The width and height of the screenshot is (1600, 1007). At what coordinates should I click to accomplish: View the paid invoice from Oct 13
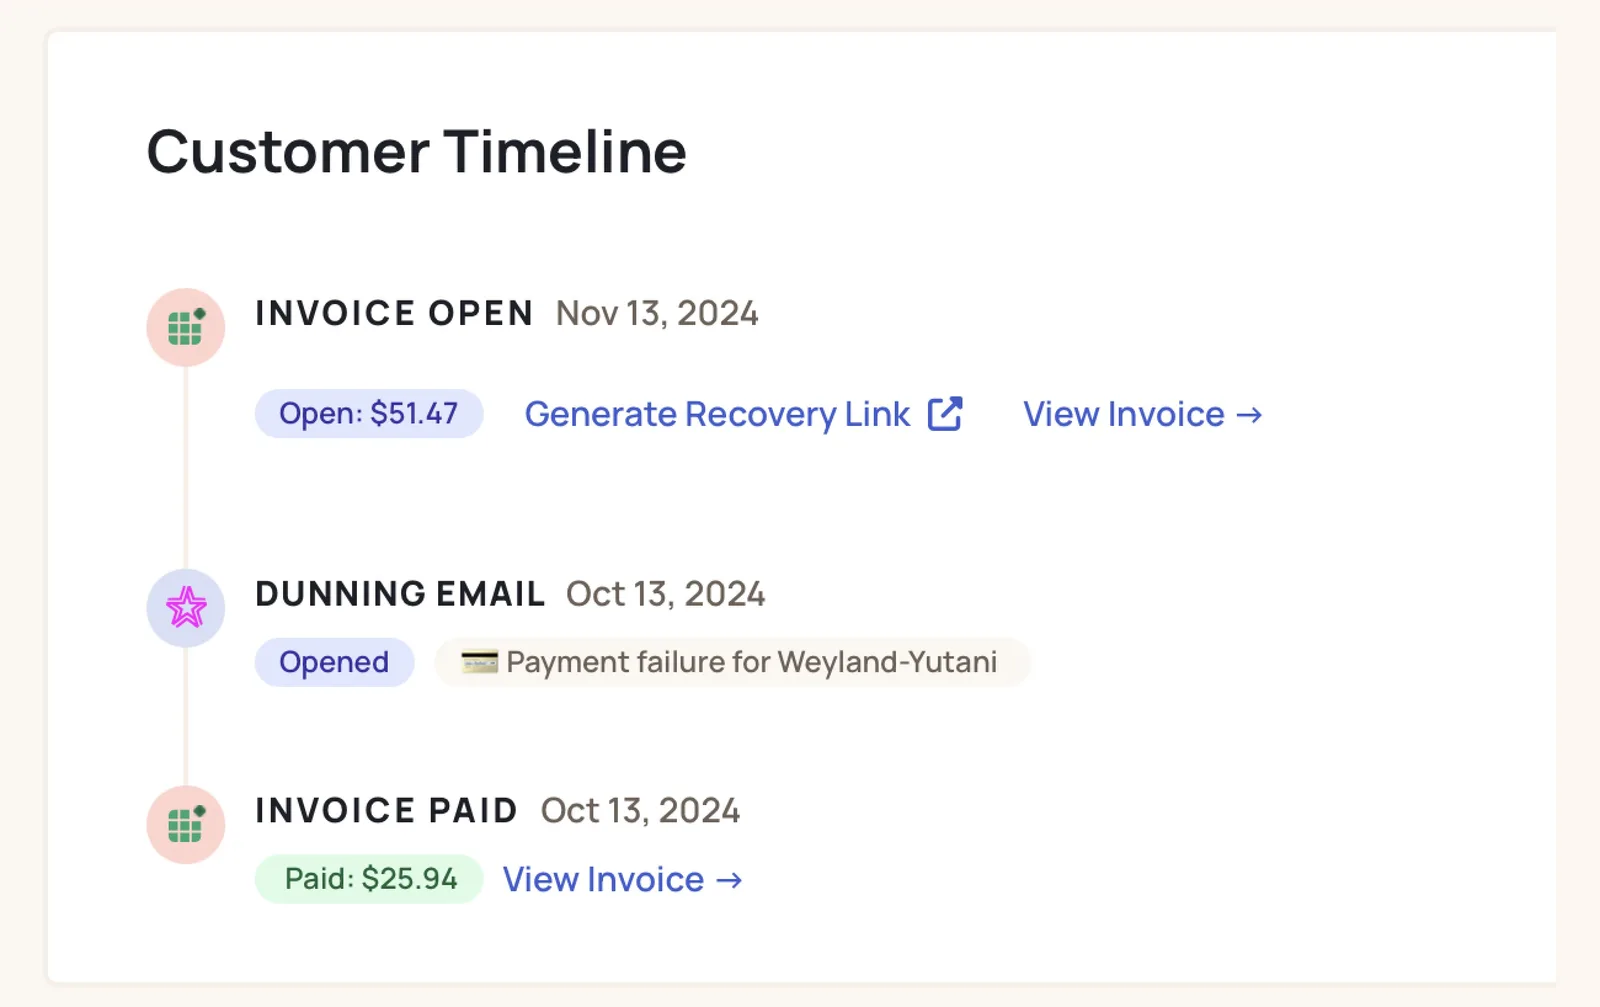point(622,879)
